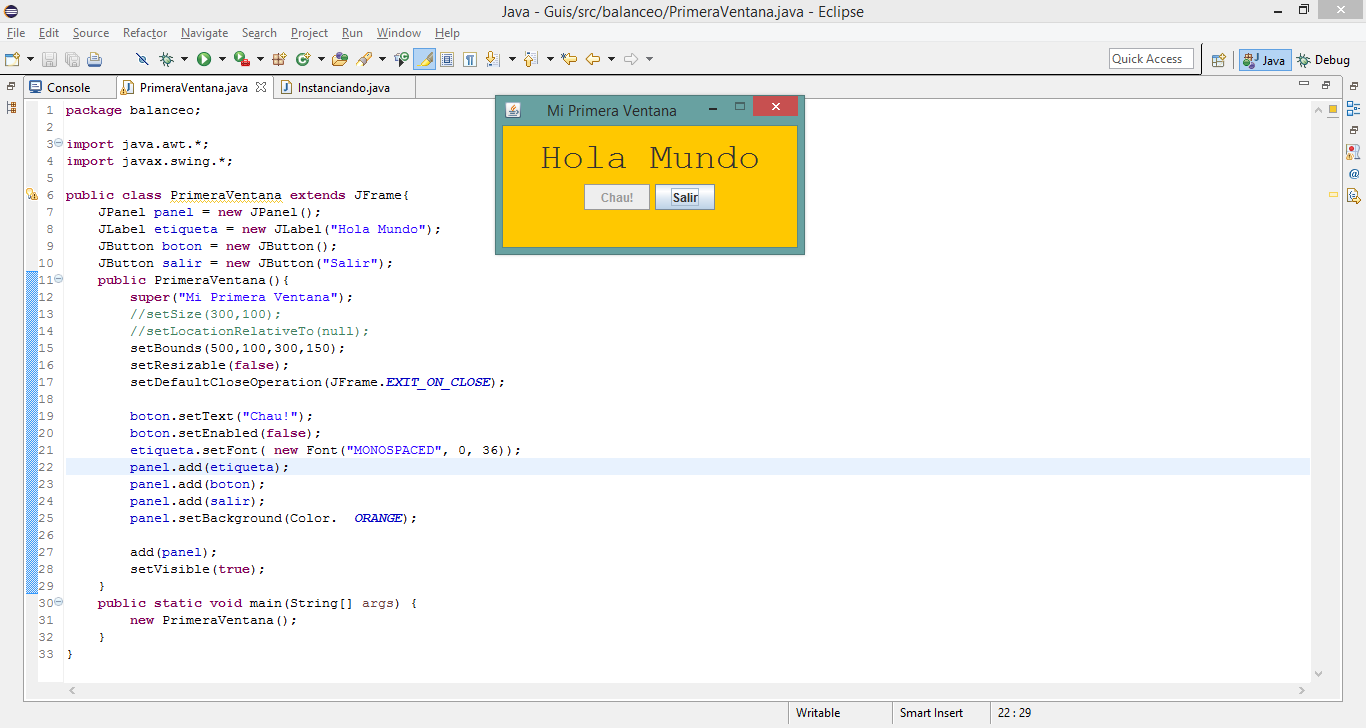Open the back navigation history dropdown

click(611, 59)
